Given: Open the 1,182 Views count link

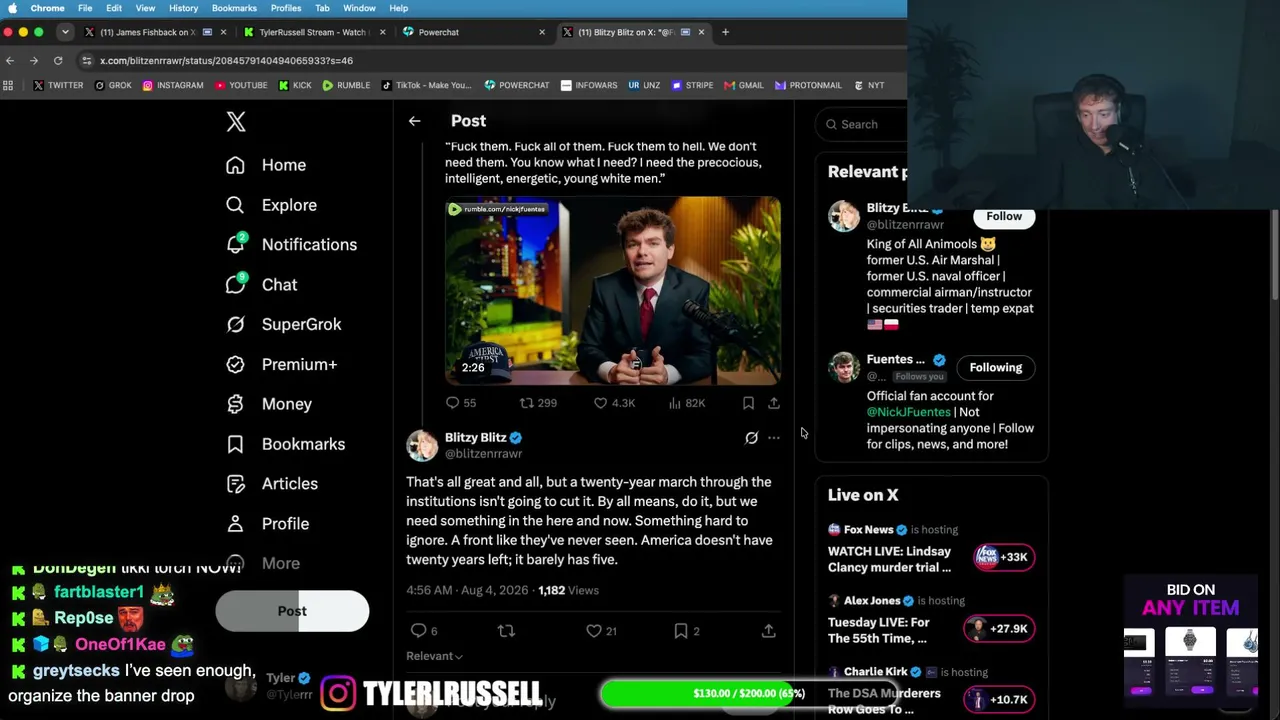Looking at the screenshot, I should (x=568, y=591).
